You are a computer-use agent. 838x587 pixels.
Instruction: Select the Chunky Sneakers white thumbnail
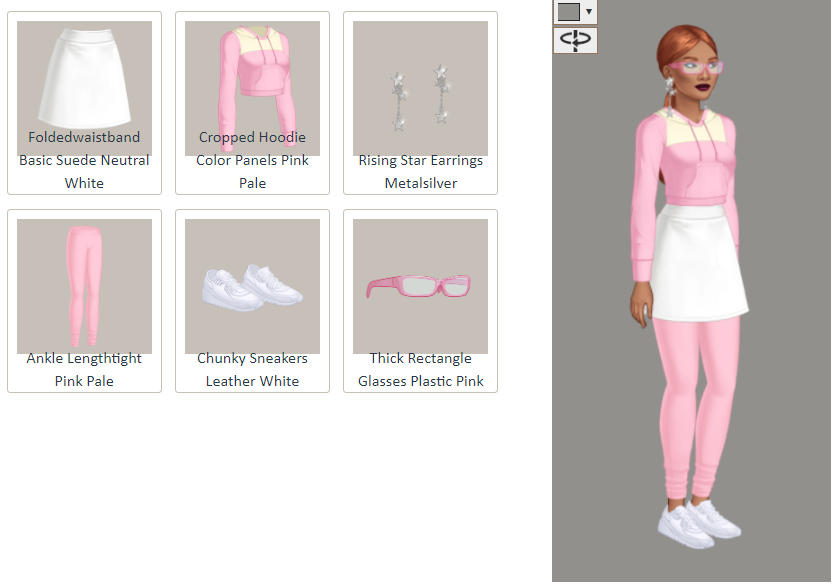[x=252, y=286]
